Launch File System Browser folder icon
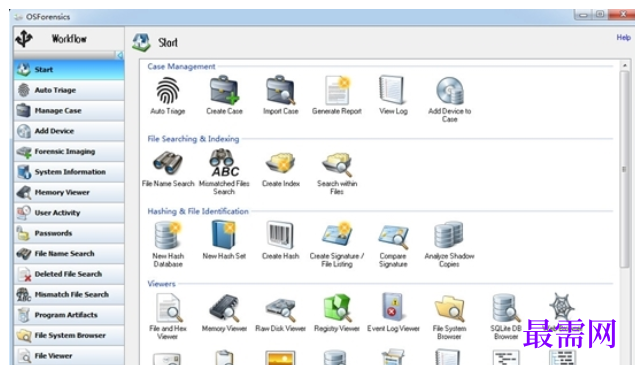The height and width of the screenshot is (365, 635). coord(450,309)
